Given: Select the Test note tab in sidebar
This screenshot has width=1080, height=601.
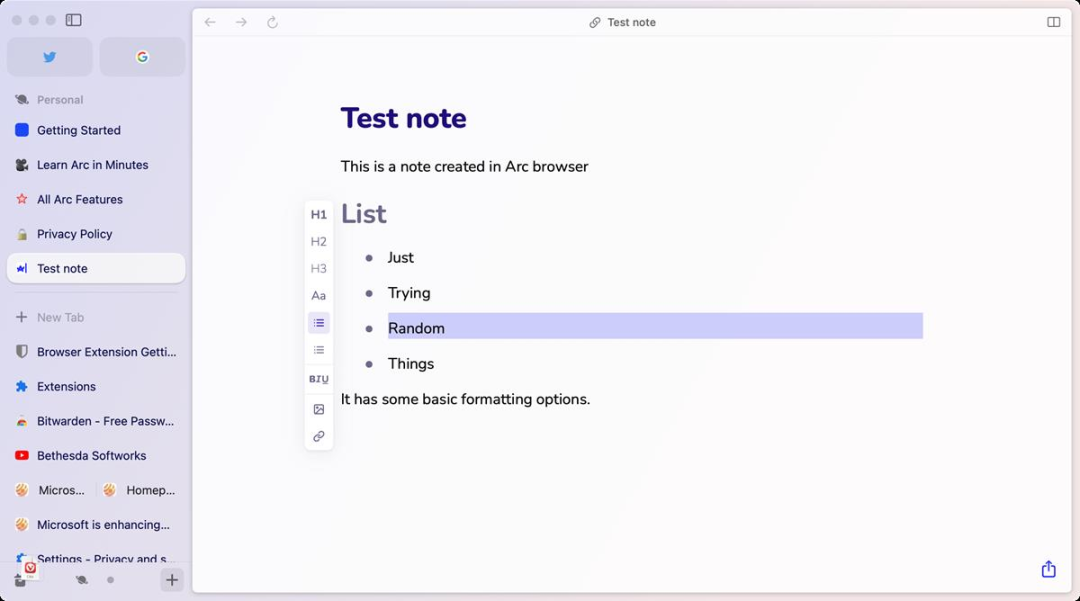Looking at the screenshot, I should click(96, 268).
